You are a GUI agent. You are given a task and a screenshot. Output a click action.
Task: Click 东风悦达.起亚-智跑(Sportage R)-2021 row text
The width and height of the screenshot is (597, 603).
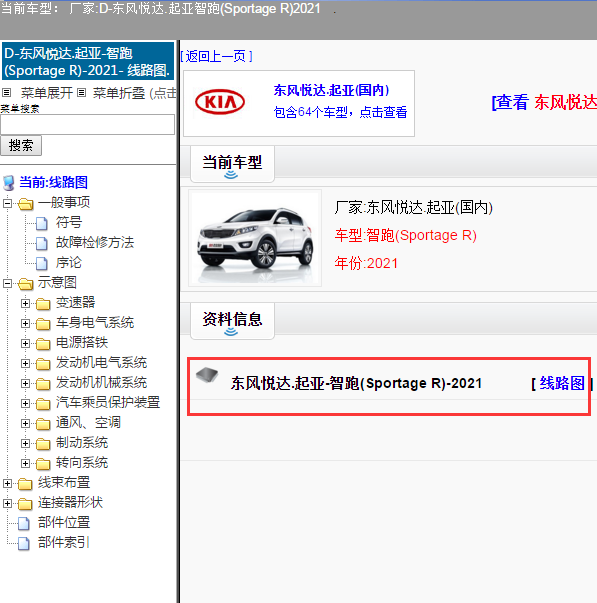click(356, 383)
